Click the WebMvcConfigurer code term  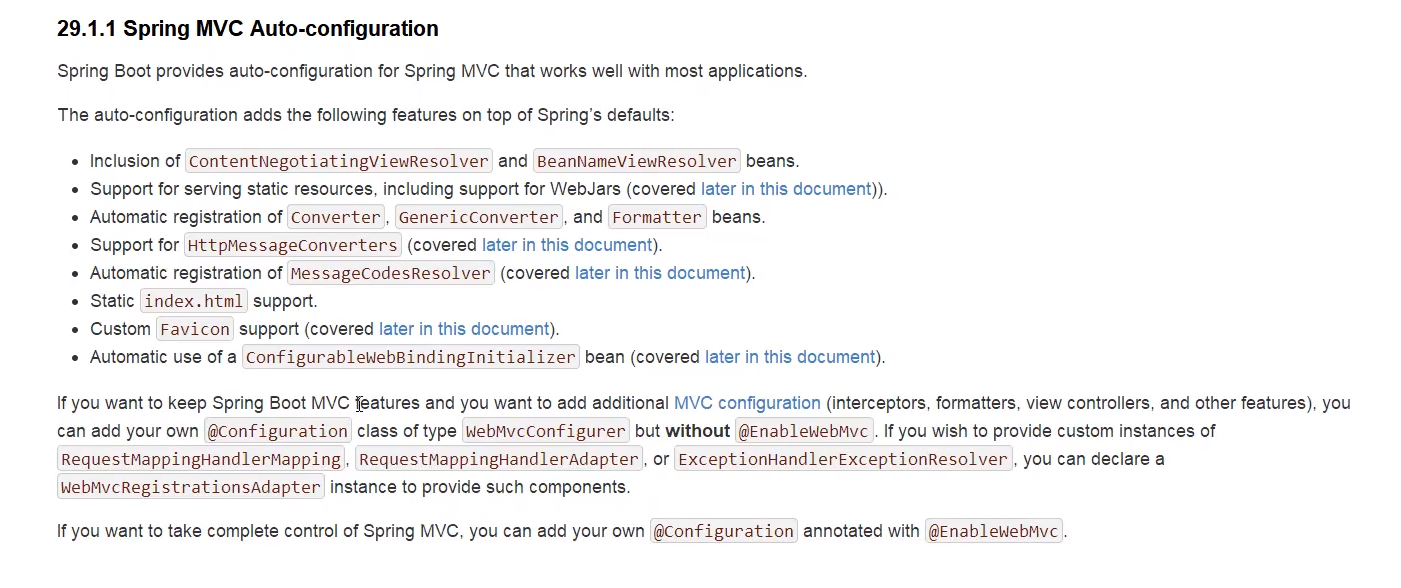[x=546, y=431]
